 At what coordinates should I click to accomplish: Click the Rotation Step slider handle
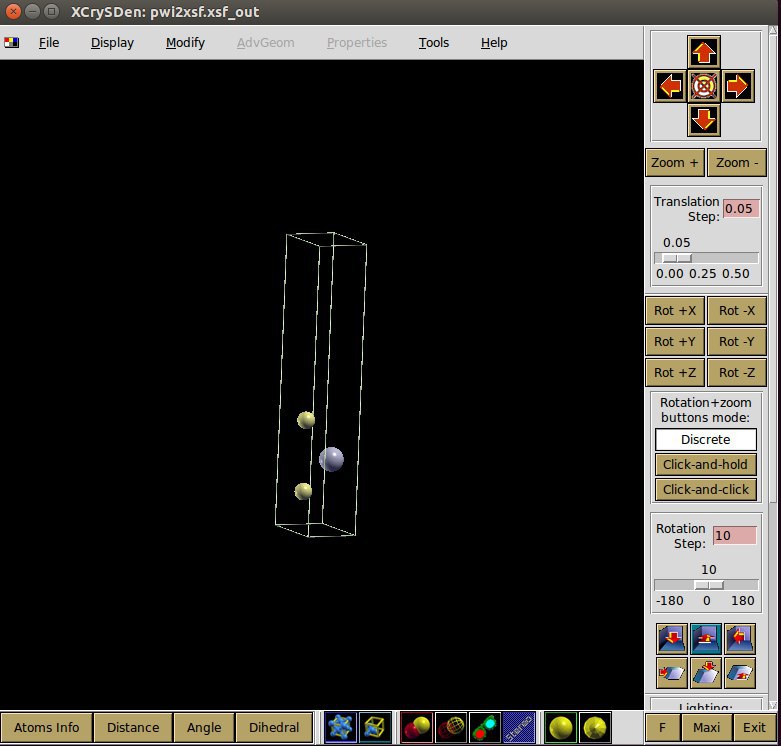pos(709,585)
